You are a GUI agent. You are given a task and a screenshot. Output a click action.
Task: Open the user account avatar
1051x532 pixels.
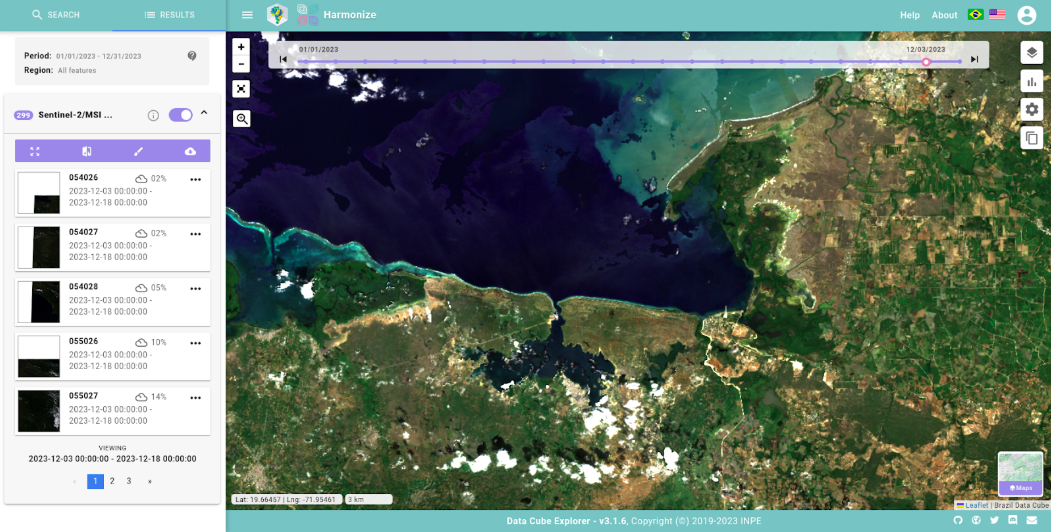click(1026, 15)
